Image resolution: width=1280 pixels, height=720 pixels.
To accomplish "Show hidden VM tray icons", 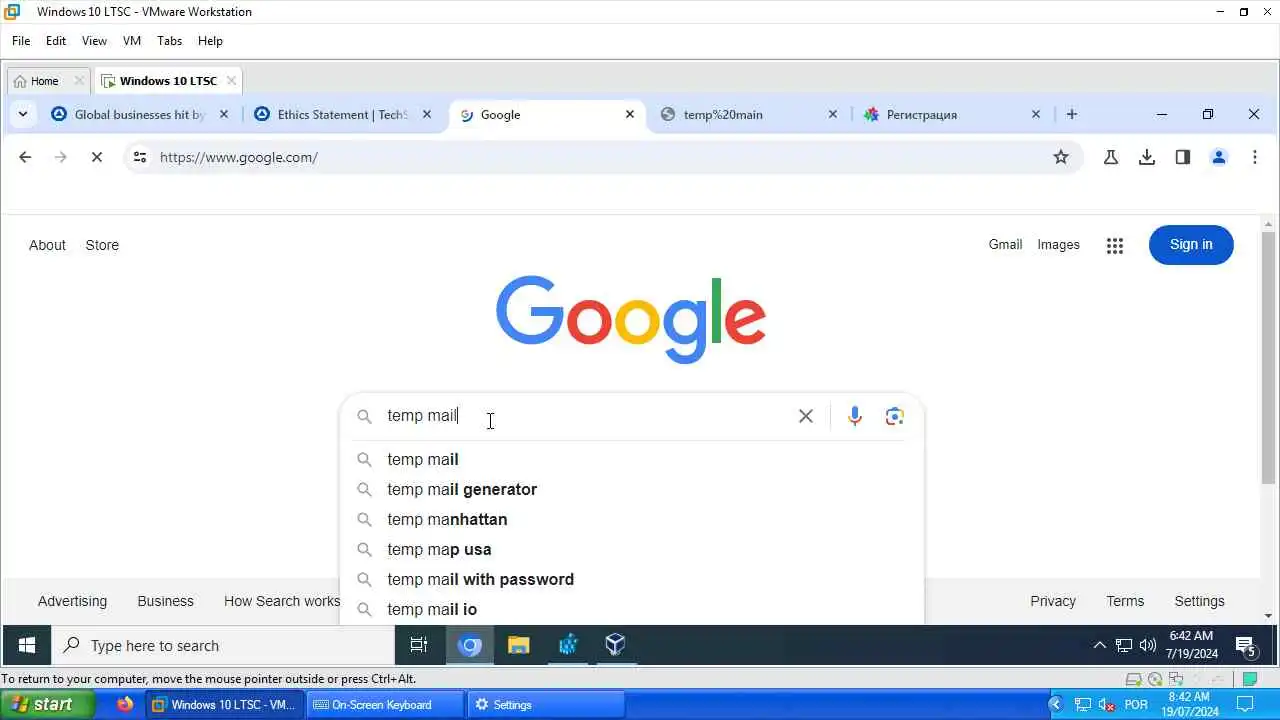I will click(1099, 646).
